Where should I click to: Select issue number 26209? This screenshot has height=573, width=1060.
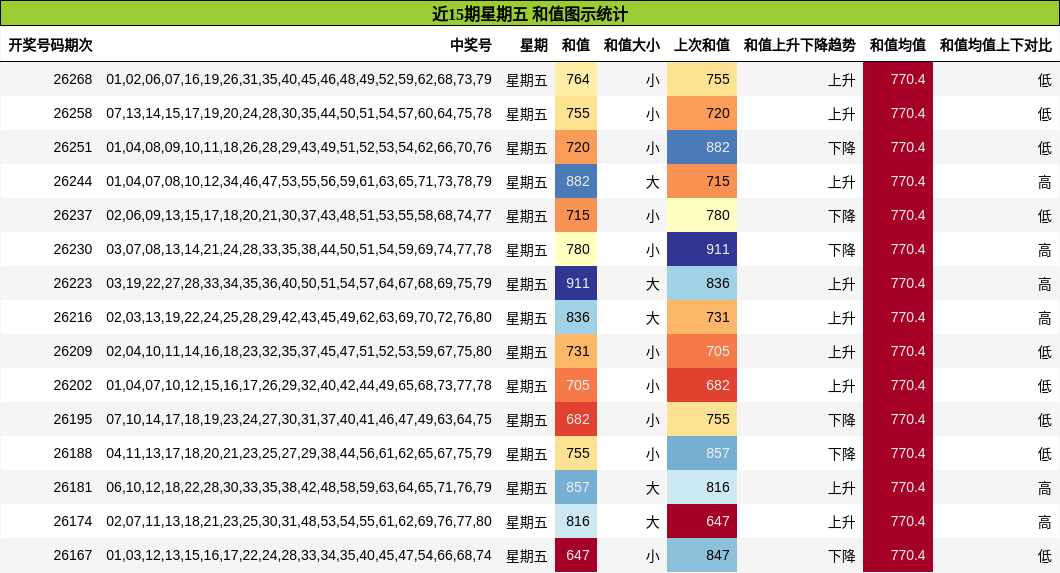pyautogui.click(x=73, y=351)
